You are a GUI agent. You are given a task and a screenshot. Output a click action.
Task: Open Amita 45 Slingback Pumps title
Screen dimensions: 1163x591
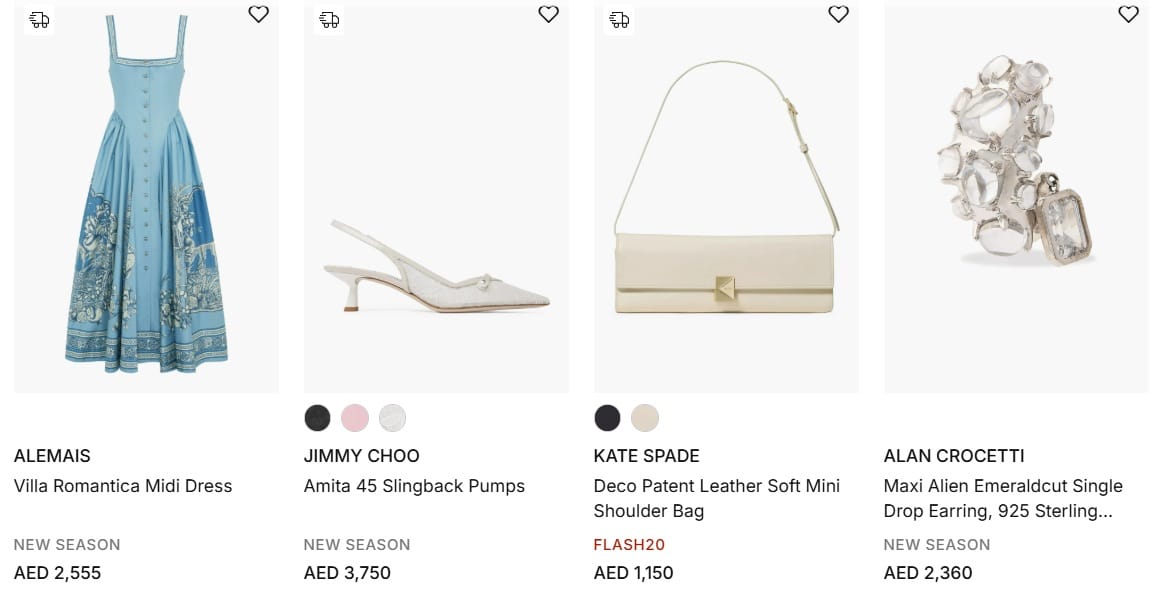click(414, 486)
